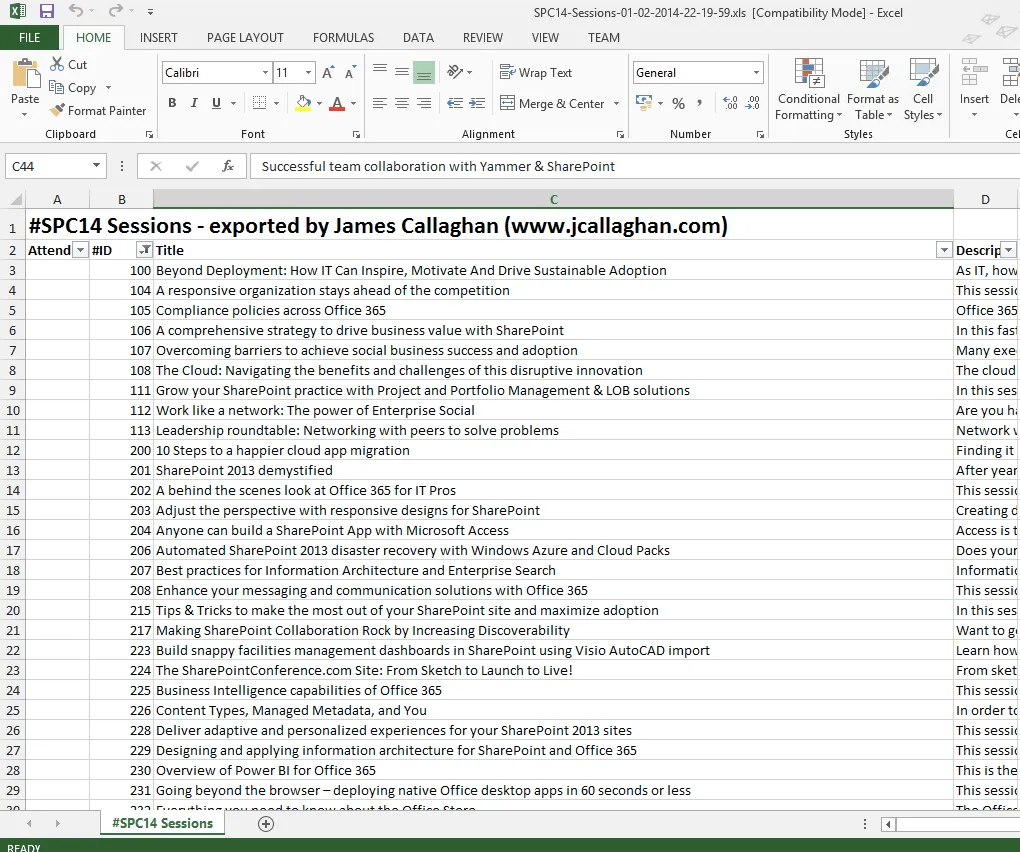Open Attend column filter dropdown
The height and width of the screenshot is (852, 1020).
(x=80, y=250)
